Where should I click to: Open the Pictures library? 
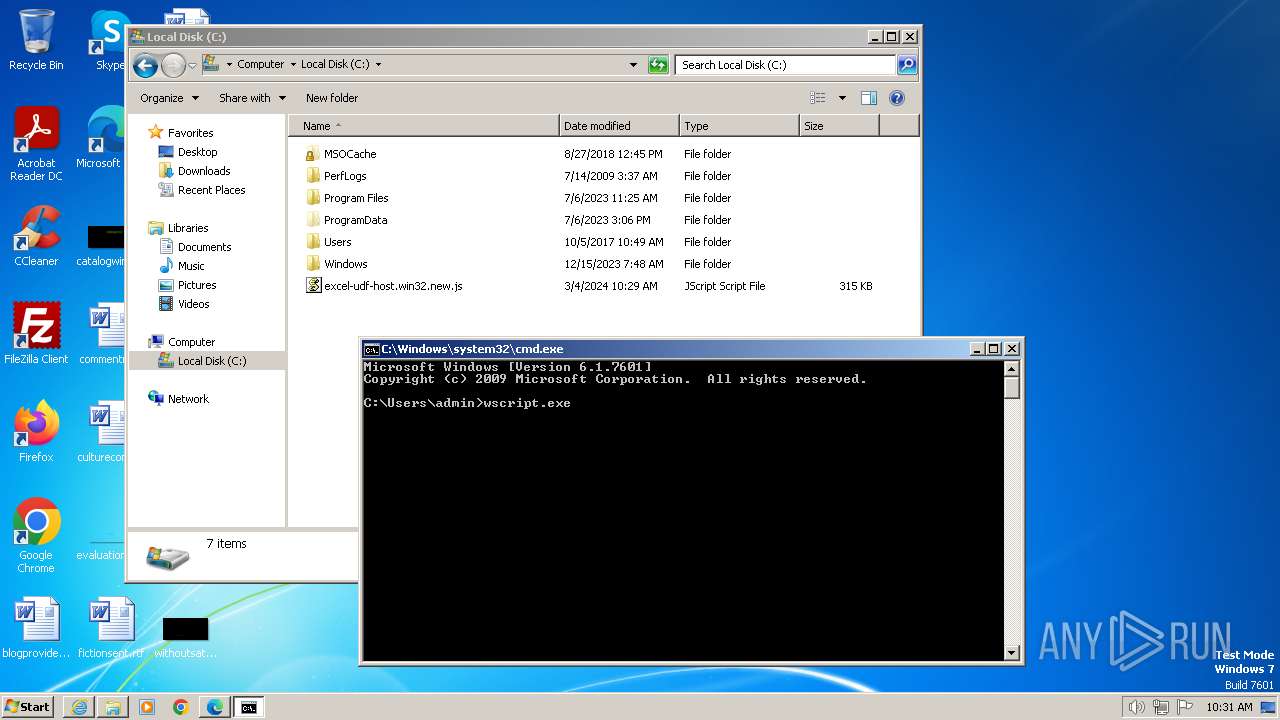click(x=197, y=285)
